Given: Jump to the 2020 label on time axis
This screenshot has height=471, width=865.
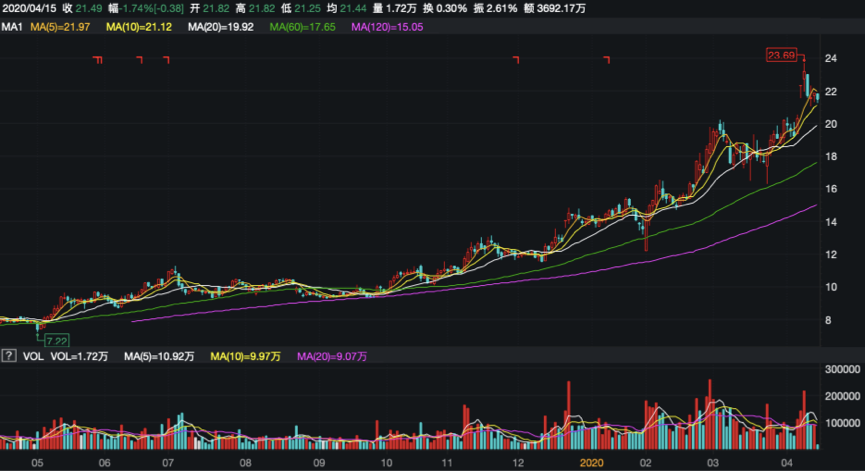Looking at the screenshot, I should (x=593, y=463).
